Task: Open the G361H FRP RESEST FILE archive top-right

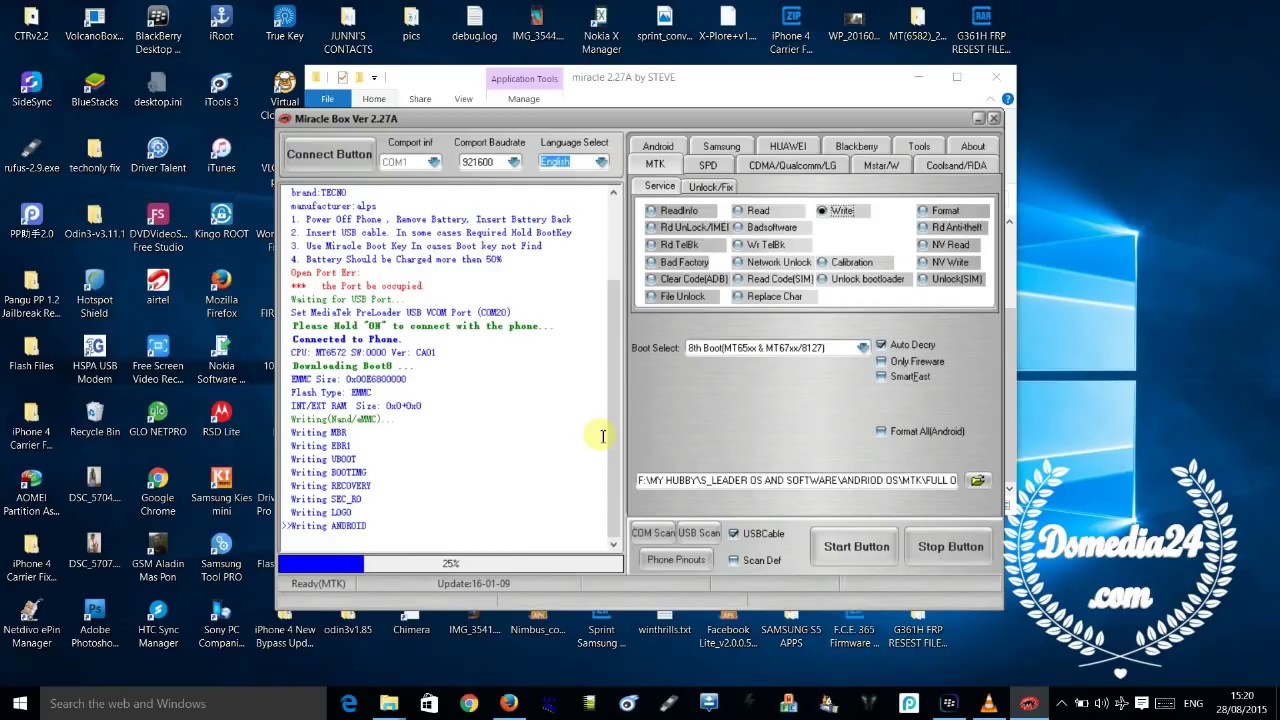Action: (981, 30)
